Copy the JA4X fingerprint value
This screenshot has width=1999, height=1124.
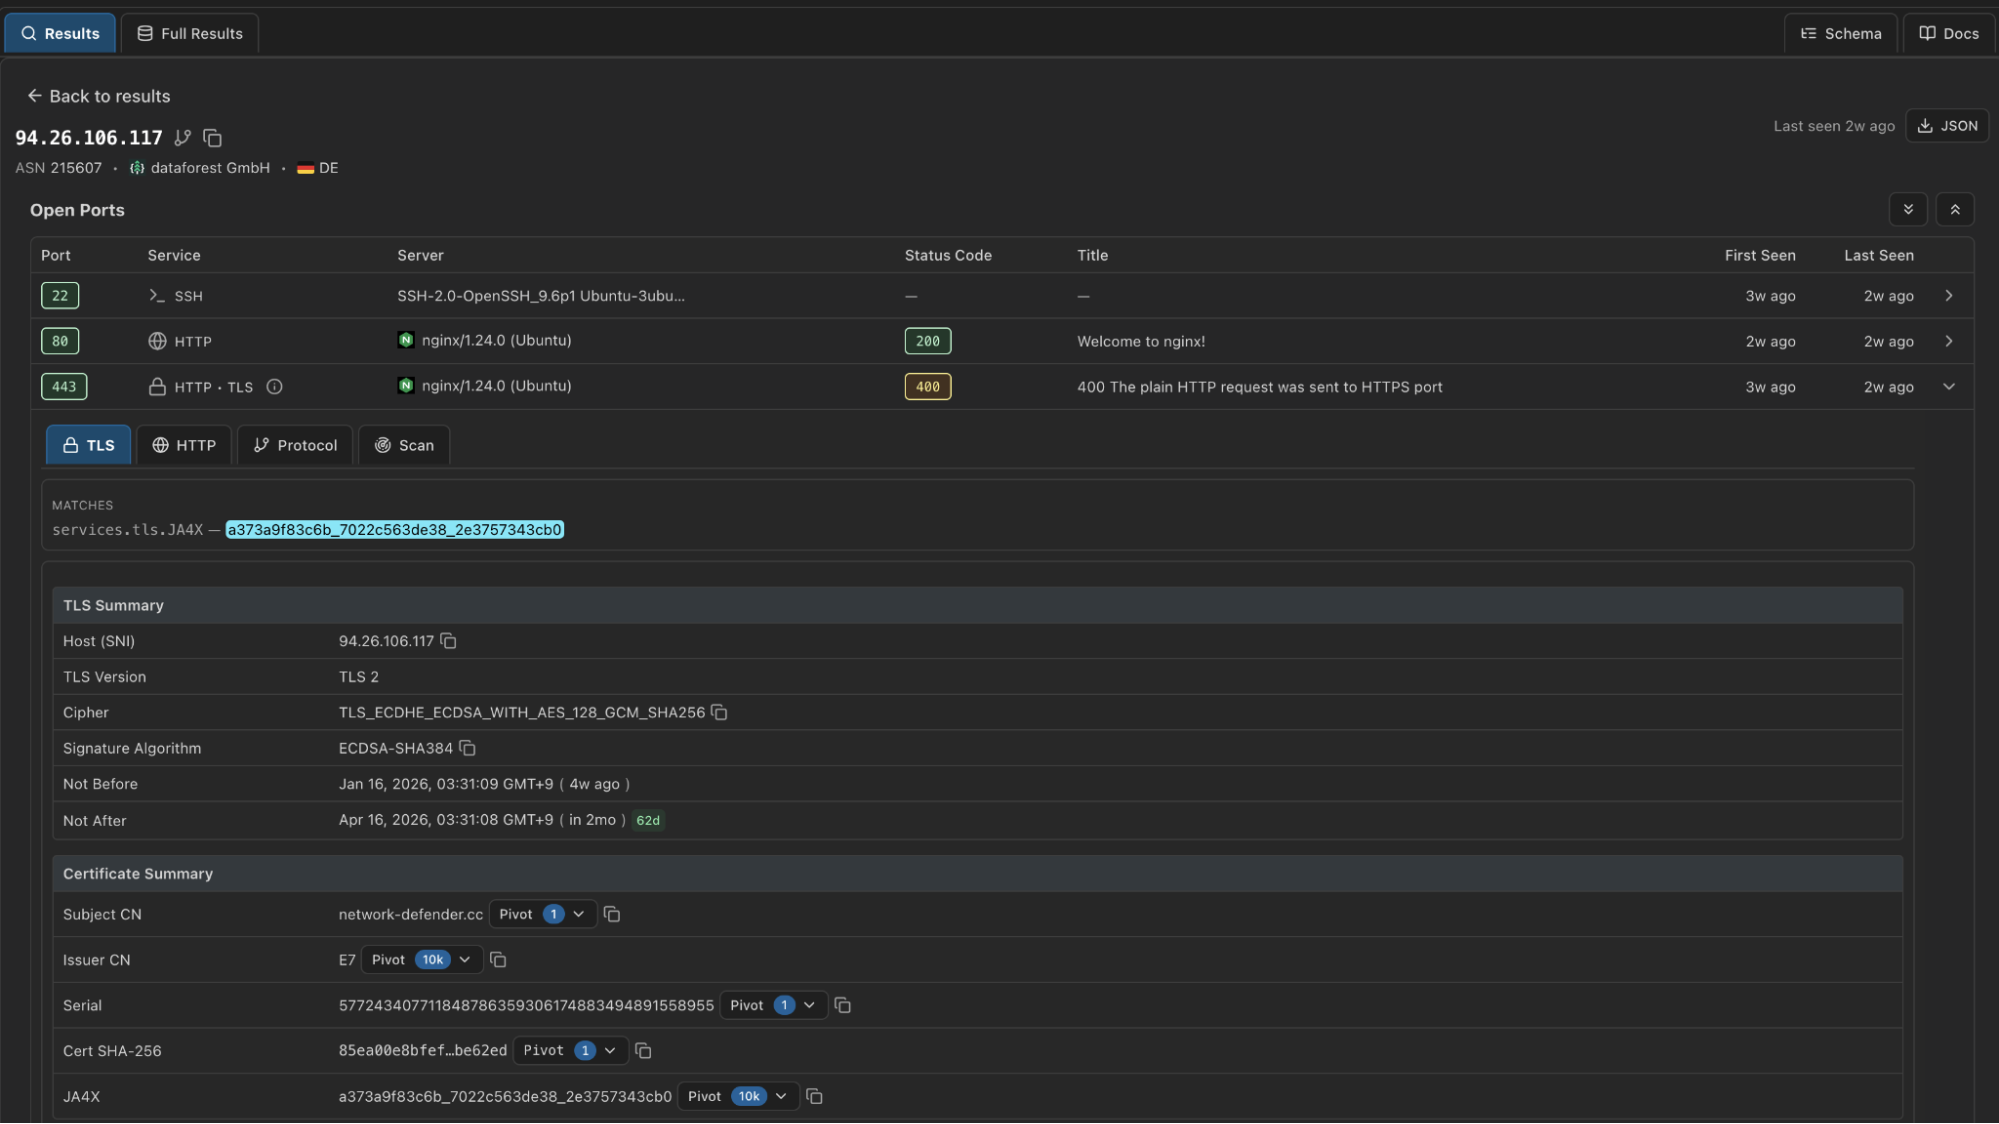coord(814,1096)
